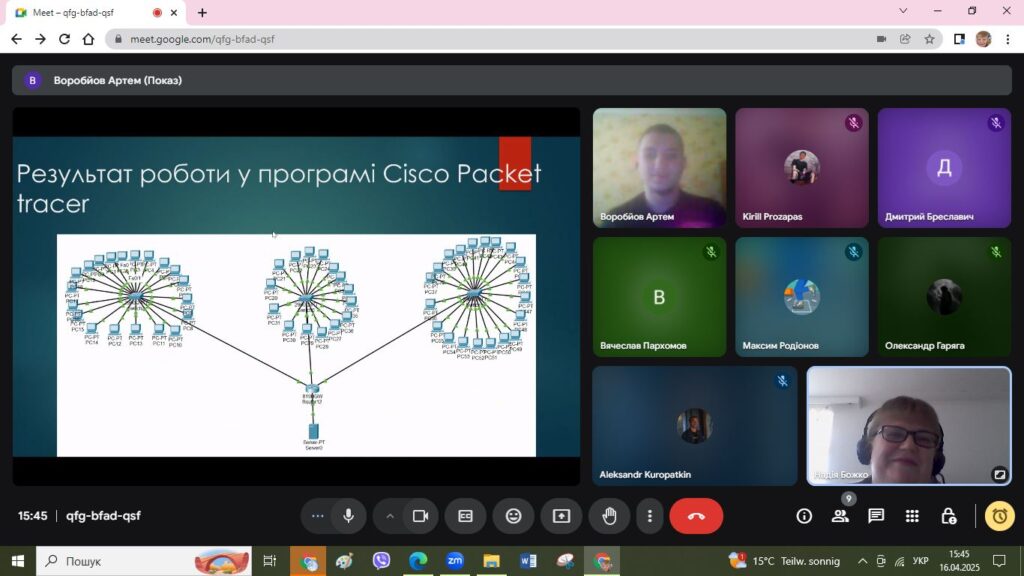Viewport: 1024px width, 576px height.
Task: Leave the call with red hang-up button
Action: 696,516
